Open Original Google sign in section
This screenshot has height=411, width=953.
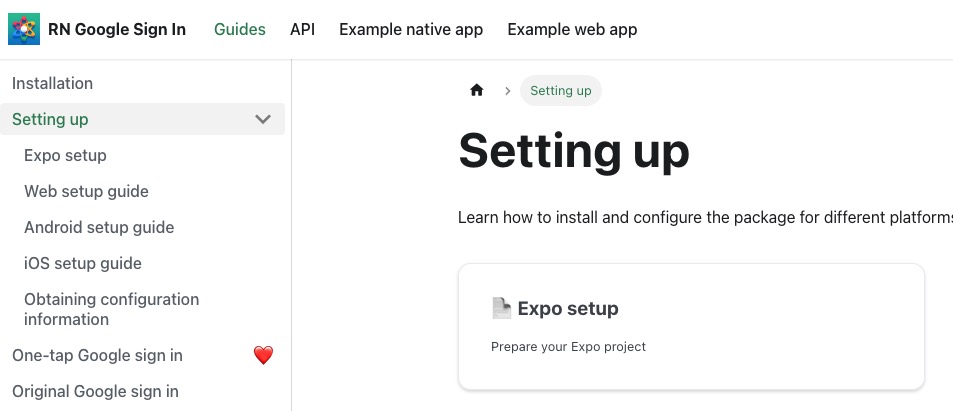[95, 391]
